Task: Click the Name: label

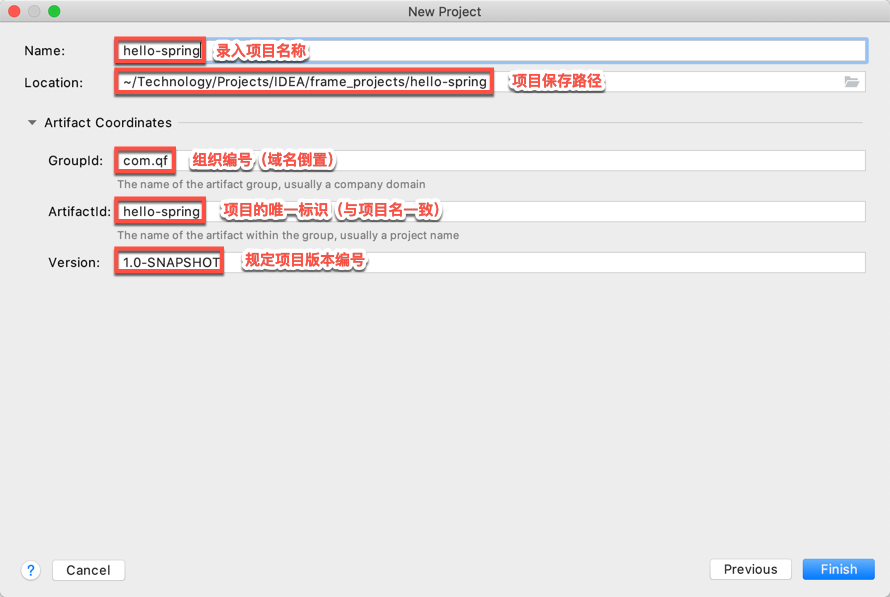Action: coord(44,51)
